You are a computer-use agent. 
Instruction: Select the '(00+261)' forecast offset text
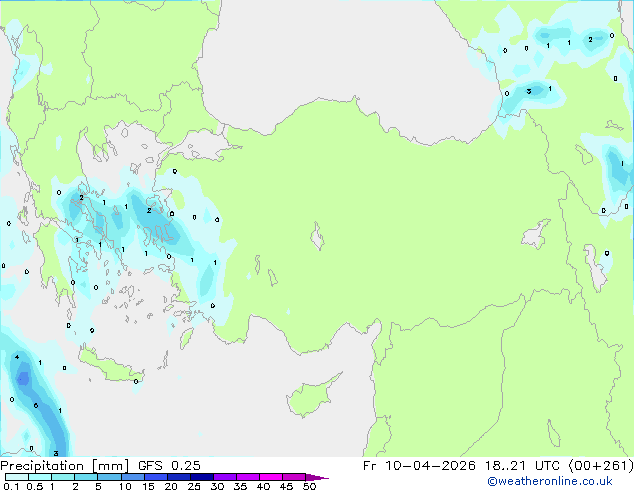point(601,466)
